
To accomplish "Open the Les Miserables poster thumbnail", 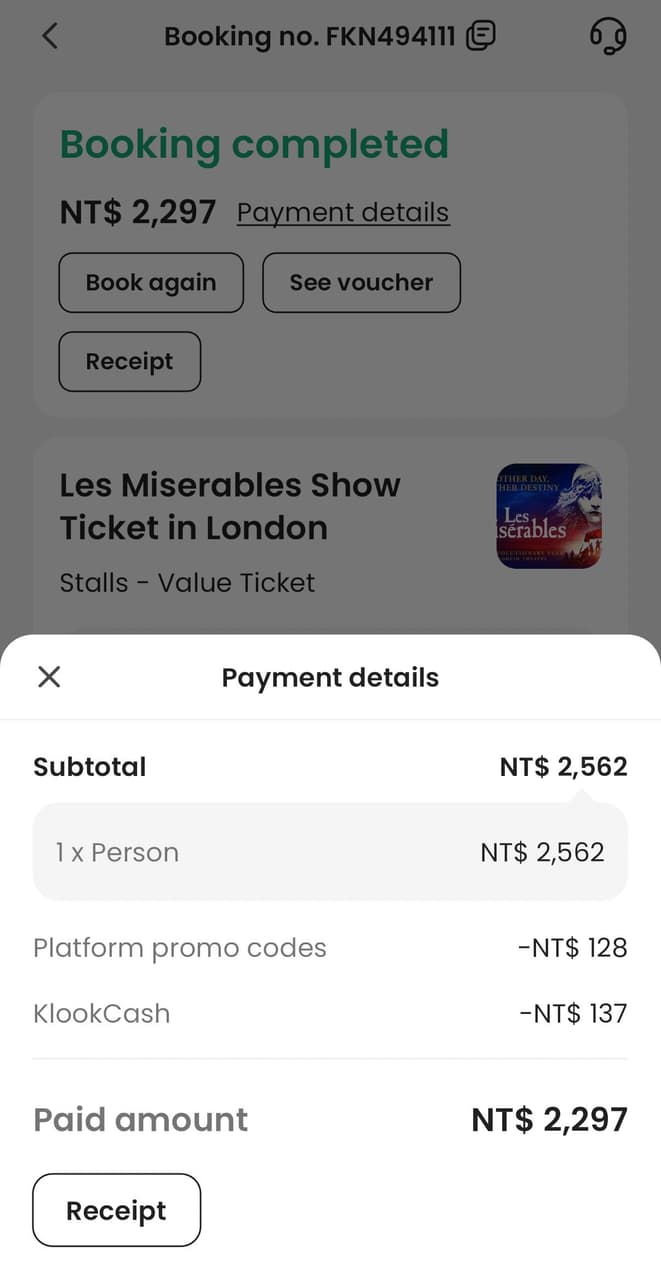I will 549,516.
